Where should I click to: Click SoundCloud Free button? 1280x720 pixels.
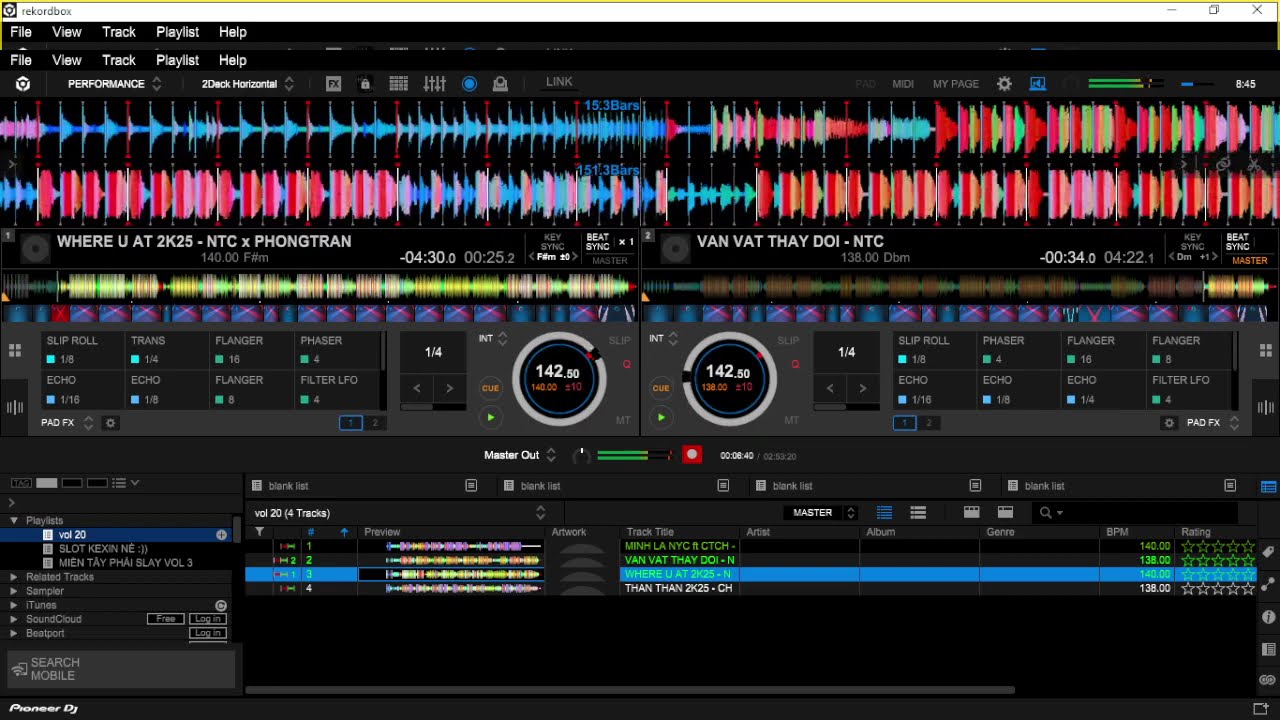166,619
